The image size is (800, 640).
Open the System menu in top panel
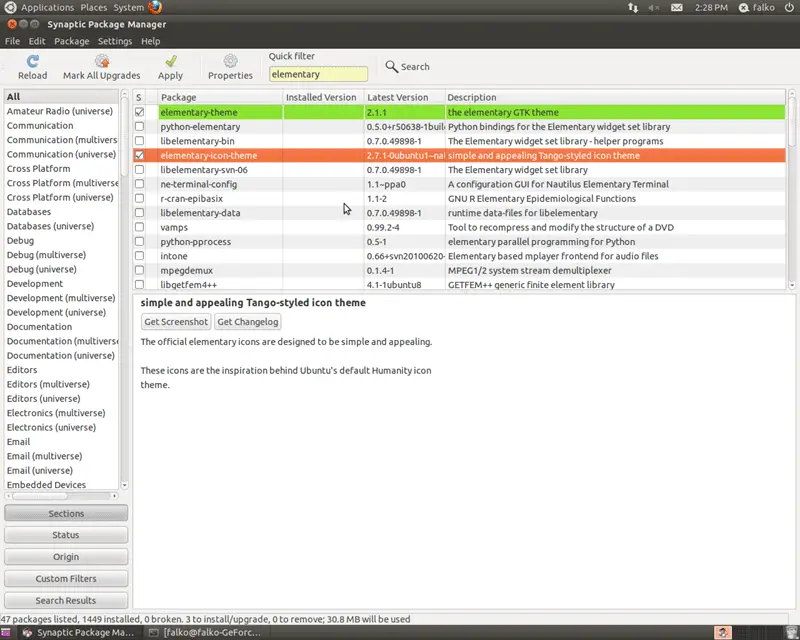[129, 8]
